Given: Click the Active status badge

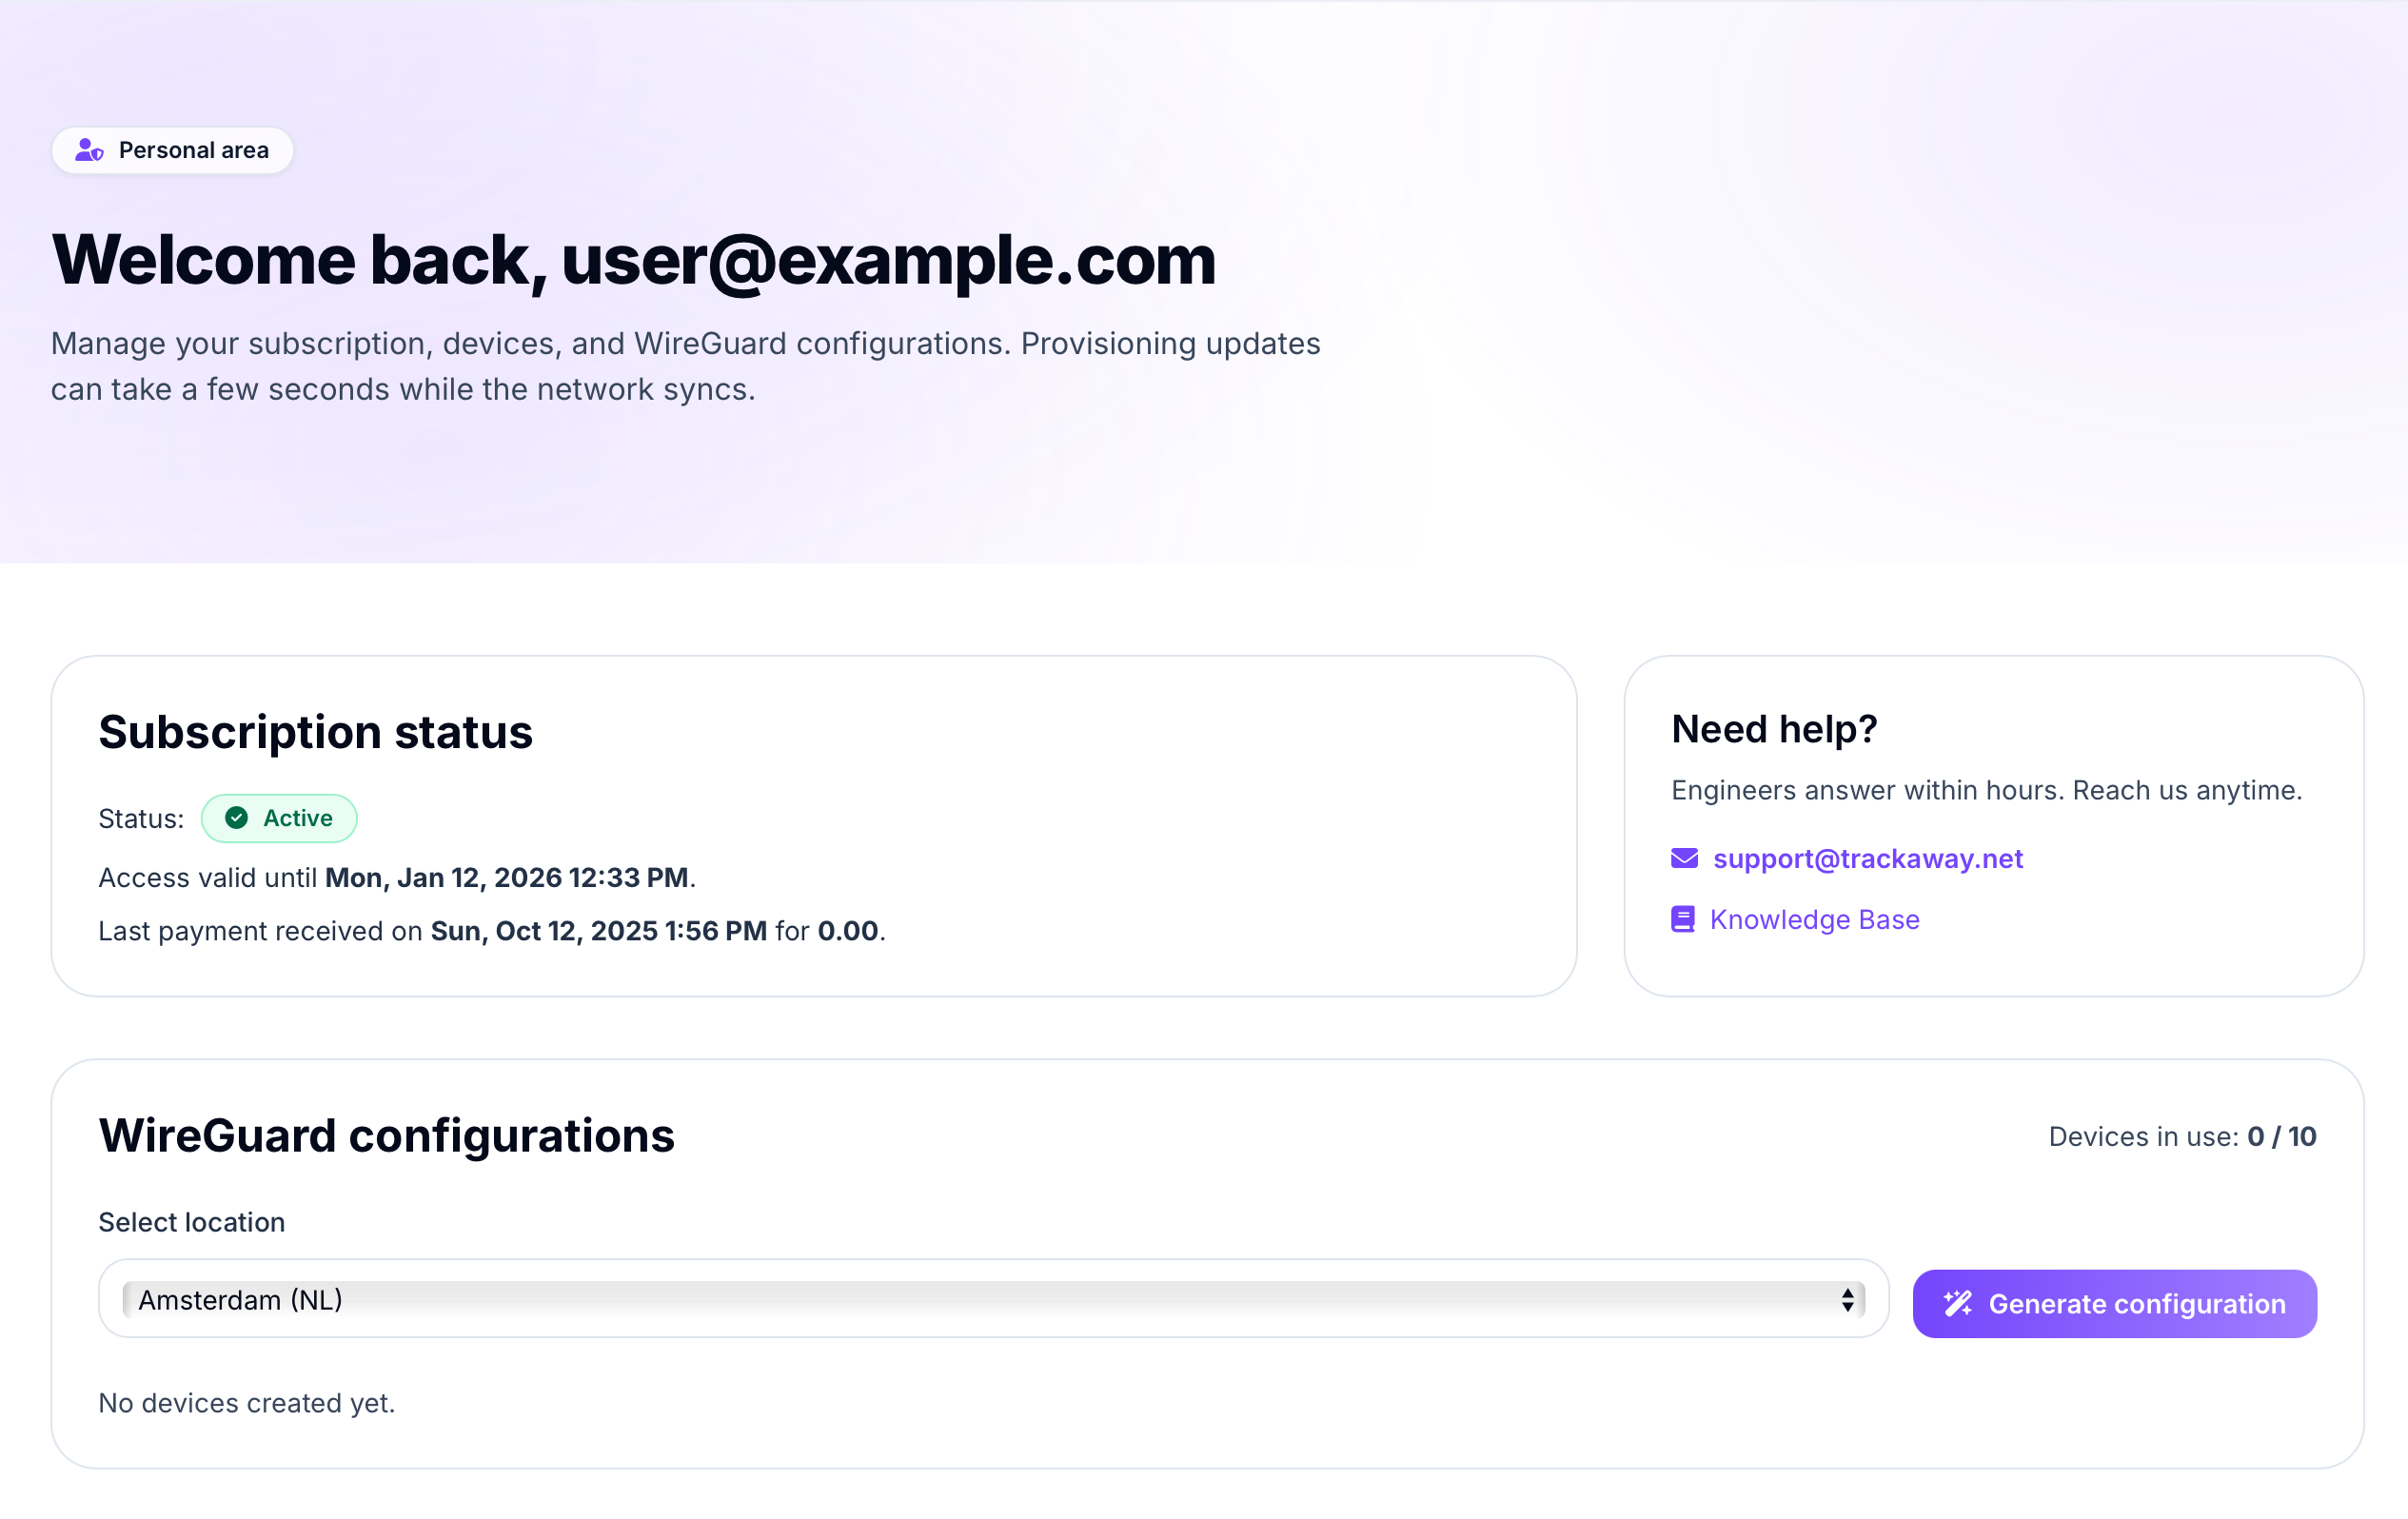Looking at the screenshot, I should tap(280, 818).
